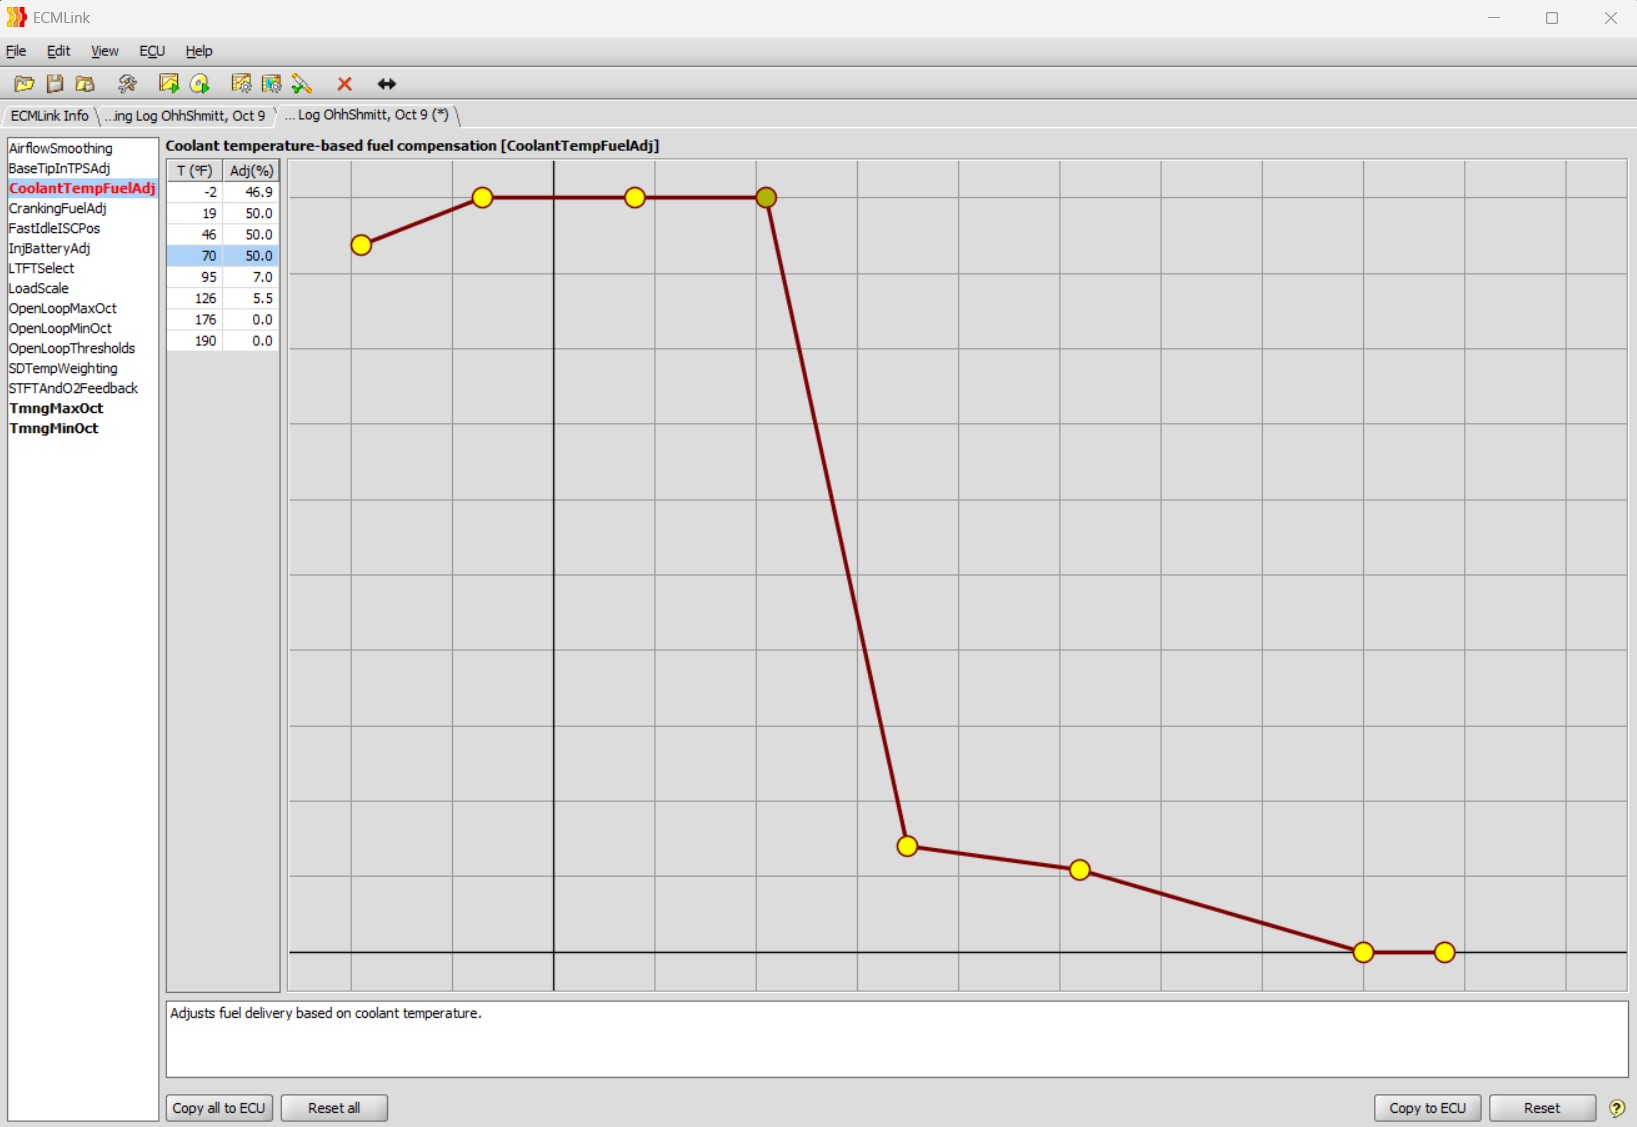Select CoolantTempFuelAdj in the list
1637x1127 pixels.
click(82, 188)
